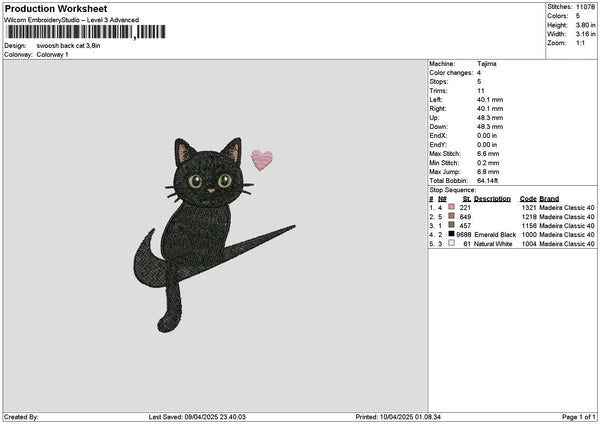Click the 'N#' column header

pos(442,199)
